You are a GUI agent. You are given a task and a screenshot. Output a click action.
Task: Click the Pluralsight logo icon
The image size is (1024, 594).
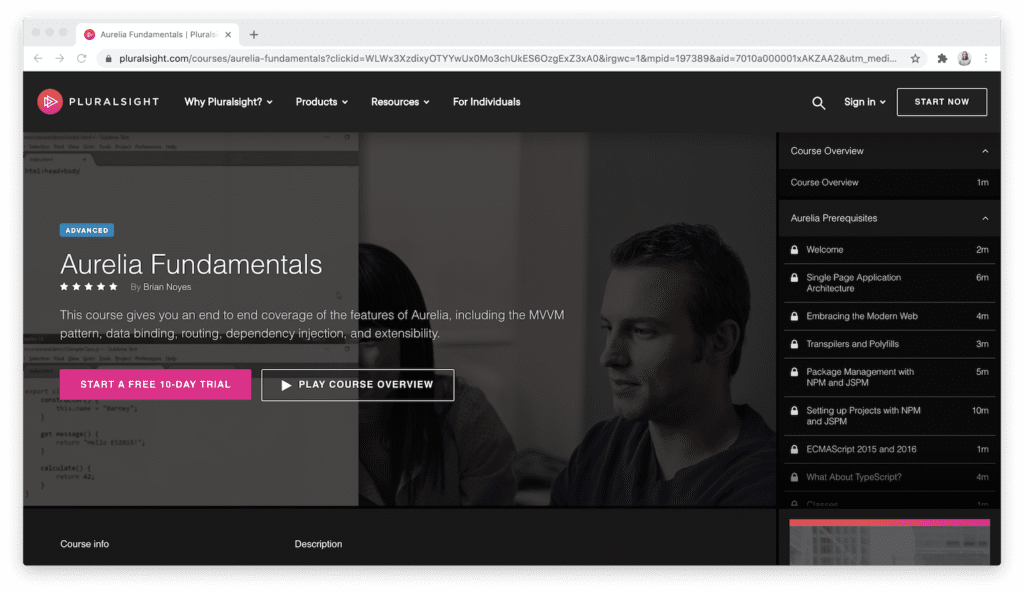(x=50, y=102)
